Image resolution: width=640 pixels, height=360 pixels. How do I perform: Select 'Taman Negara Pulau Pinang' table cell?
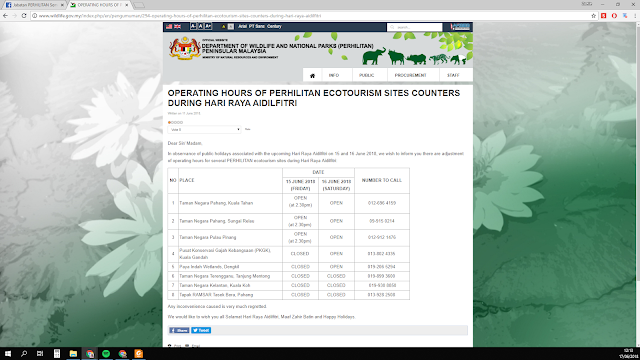tap(230, 238)
